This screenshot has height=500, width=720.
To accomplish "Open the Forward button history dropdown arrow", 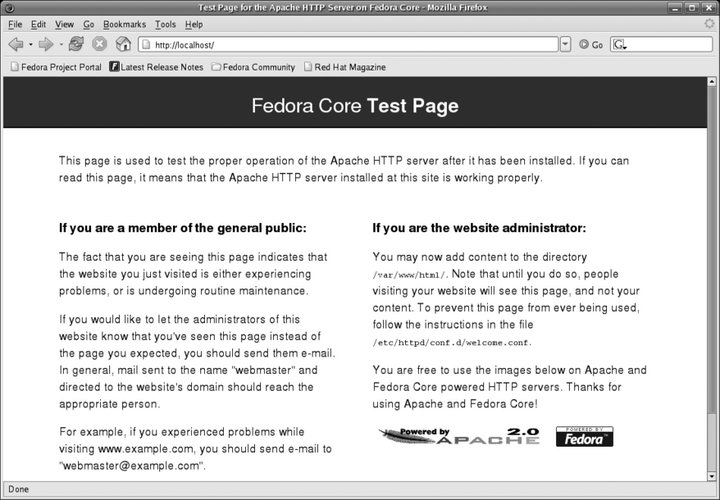I will tap(60, 45).
